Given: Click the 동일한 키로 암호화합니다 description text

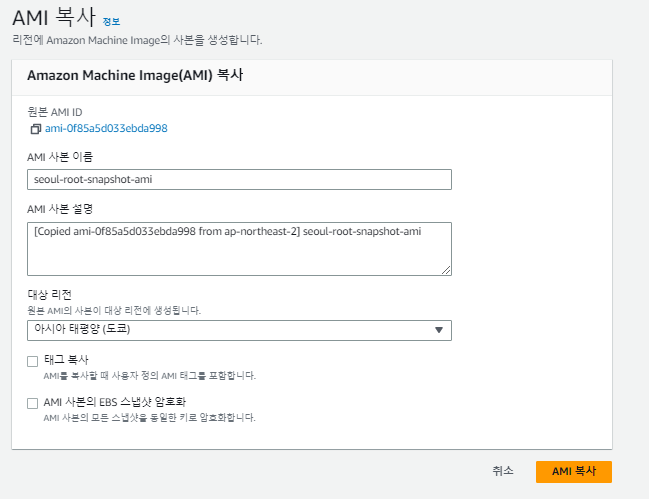Looking at the screenshot, I should (150, 417).
